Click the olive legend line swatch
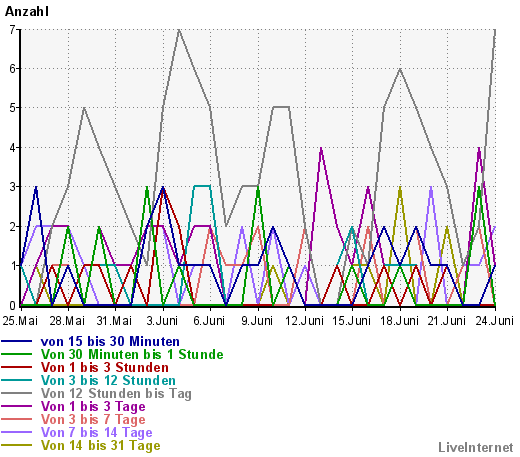Screen dimensions: 520x457 (x=17, y=445)
